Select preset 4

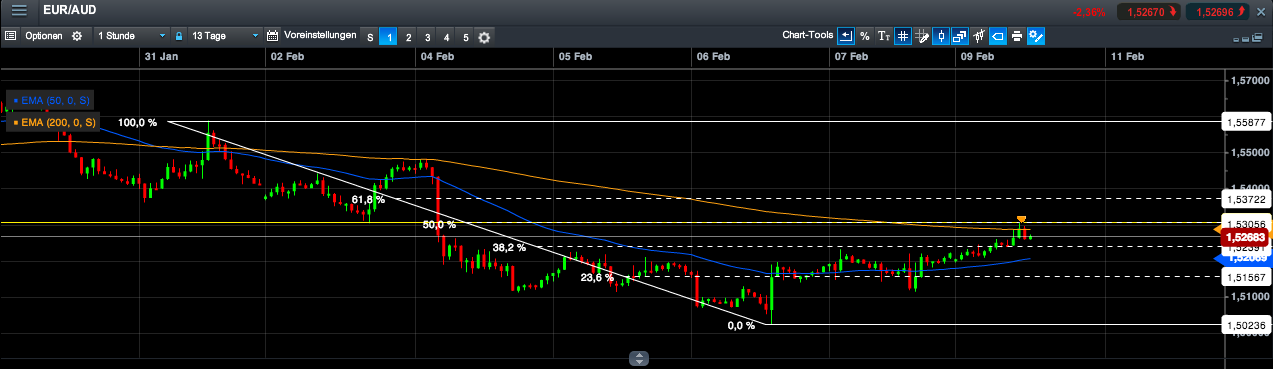click(x=446, y=37)
